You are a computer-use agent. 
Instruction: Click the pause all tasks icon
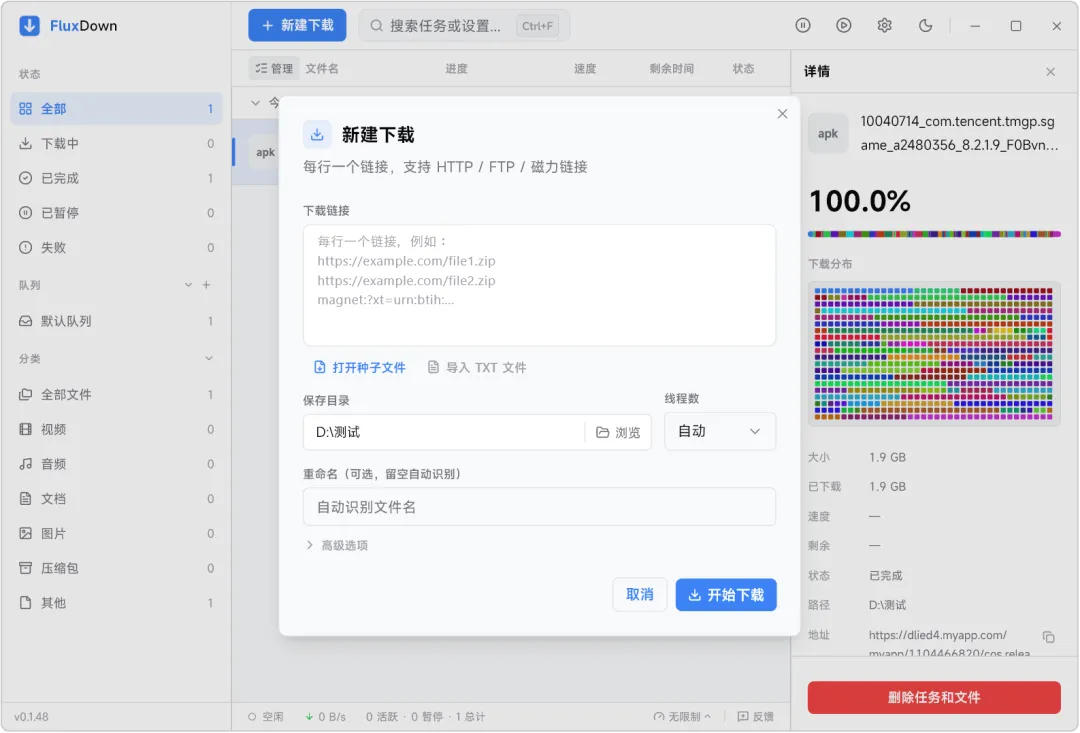click(x=802, y=25)
